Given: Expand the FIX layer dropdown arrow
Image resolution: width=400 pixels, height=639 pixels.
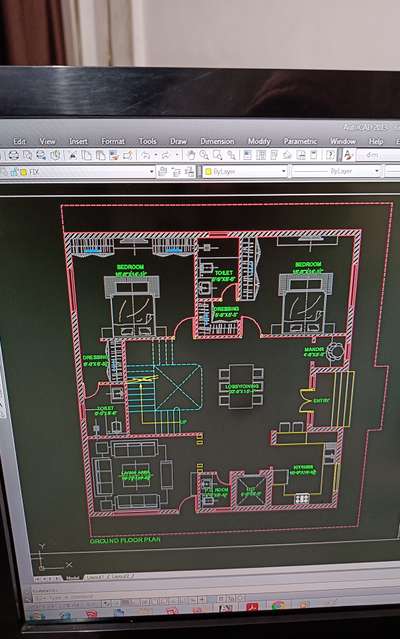Looking at the screenshot, I should tap(152, 172).
